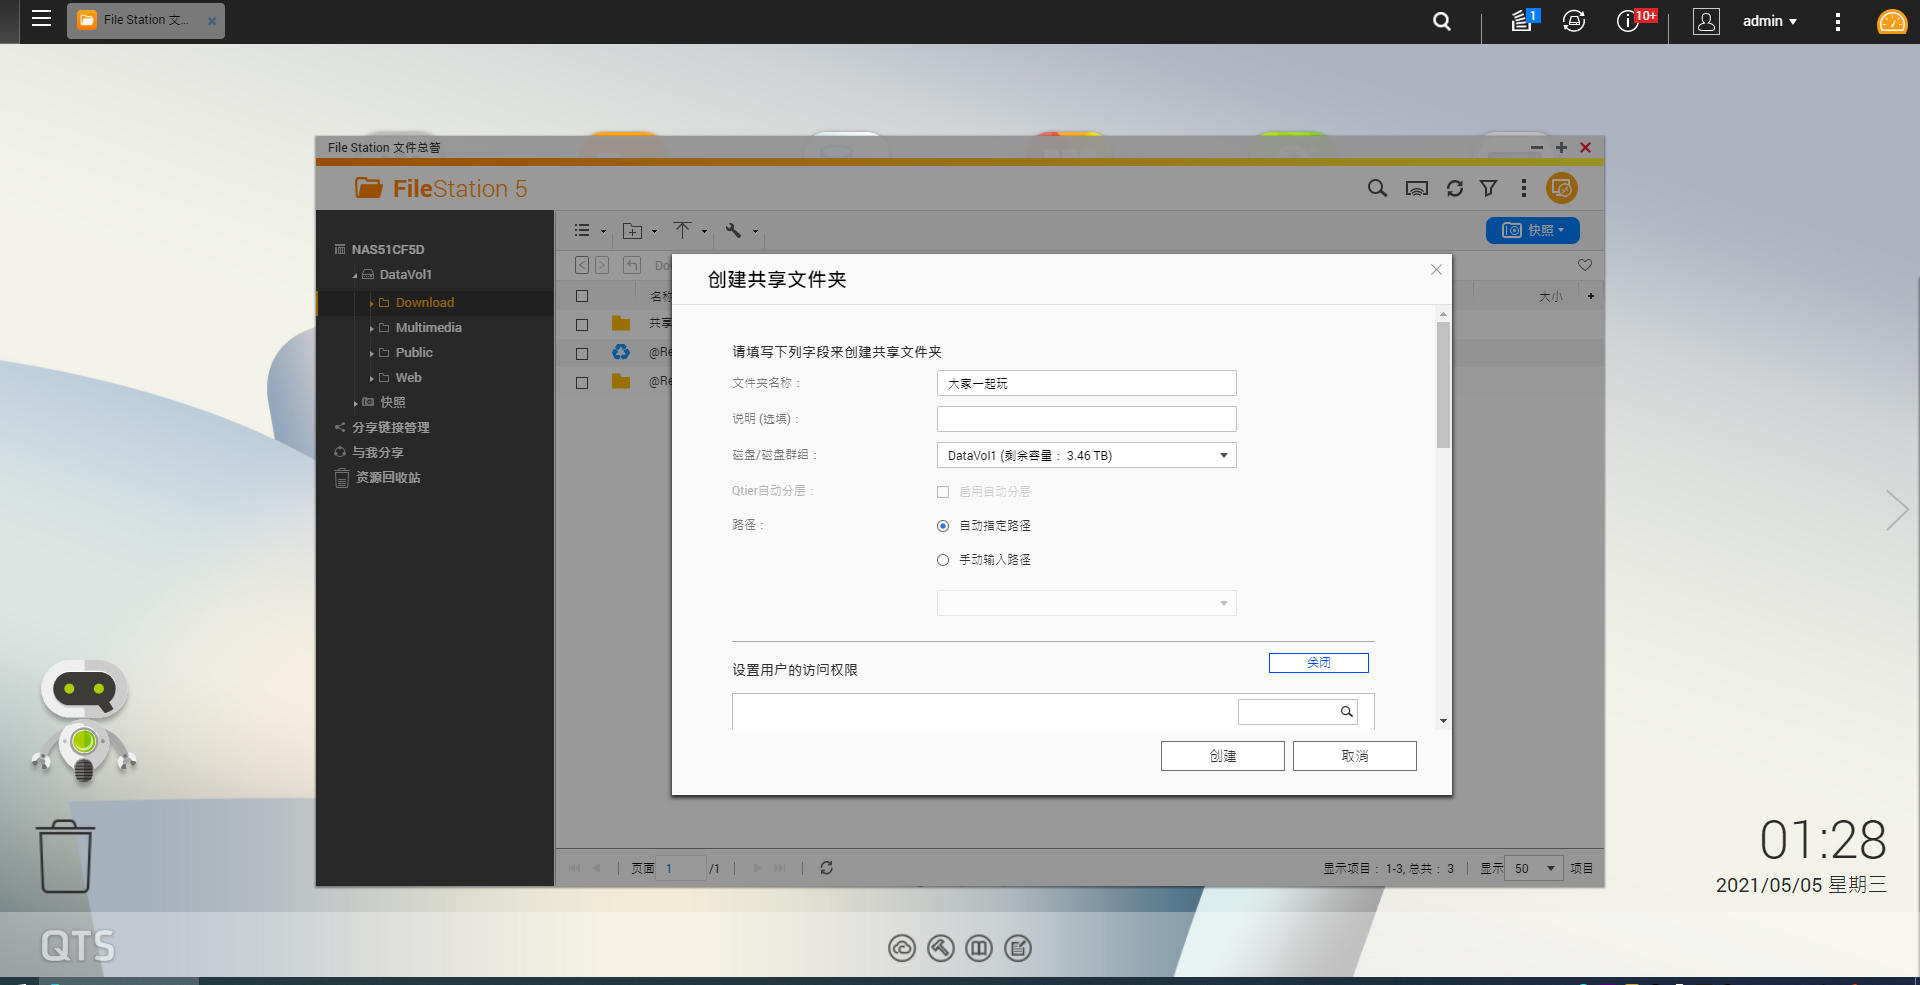Refresh the file list view

coord(1455,188)
